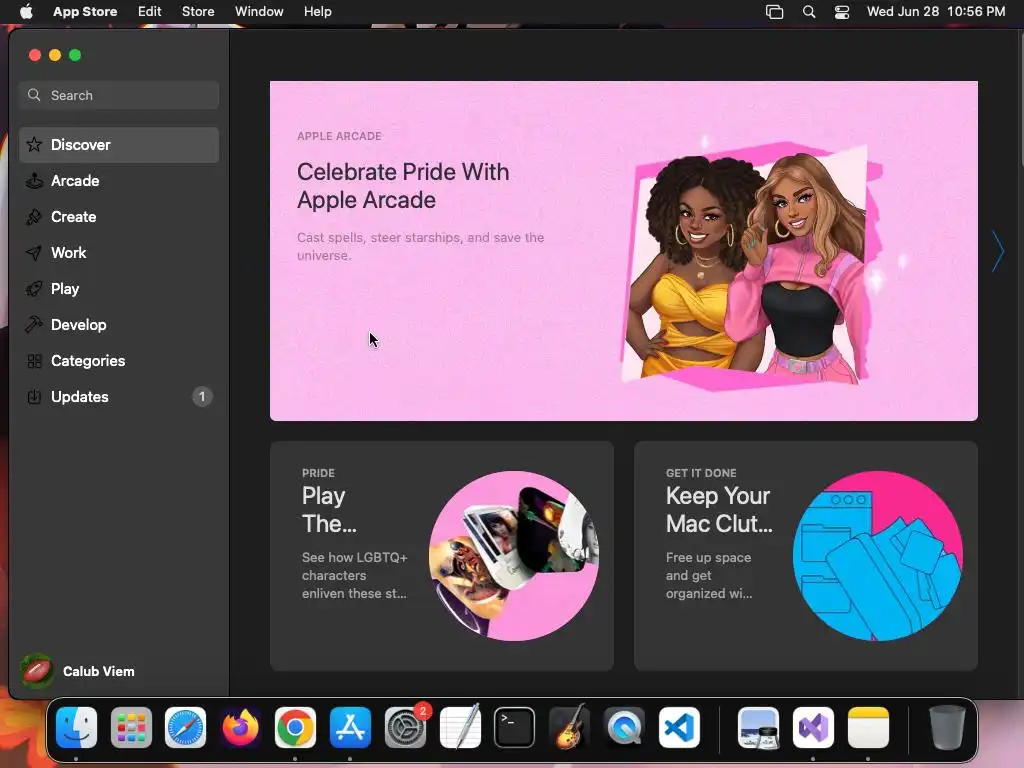The height and width of the screenshot is (768, 1024).
Task: Open the Help menu
Action: pyautogui.click(x=317, y=12)
